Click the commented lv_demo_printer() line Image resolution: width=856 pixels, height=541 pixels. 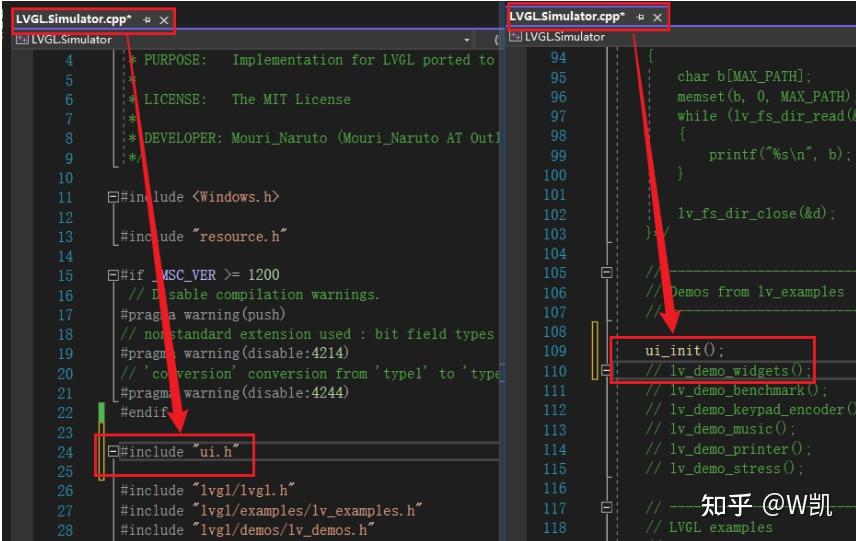(x=728, y=449)
